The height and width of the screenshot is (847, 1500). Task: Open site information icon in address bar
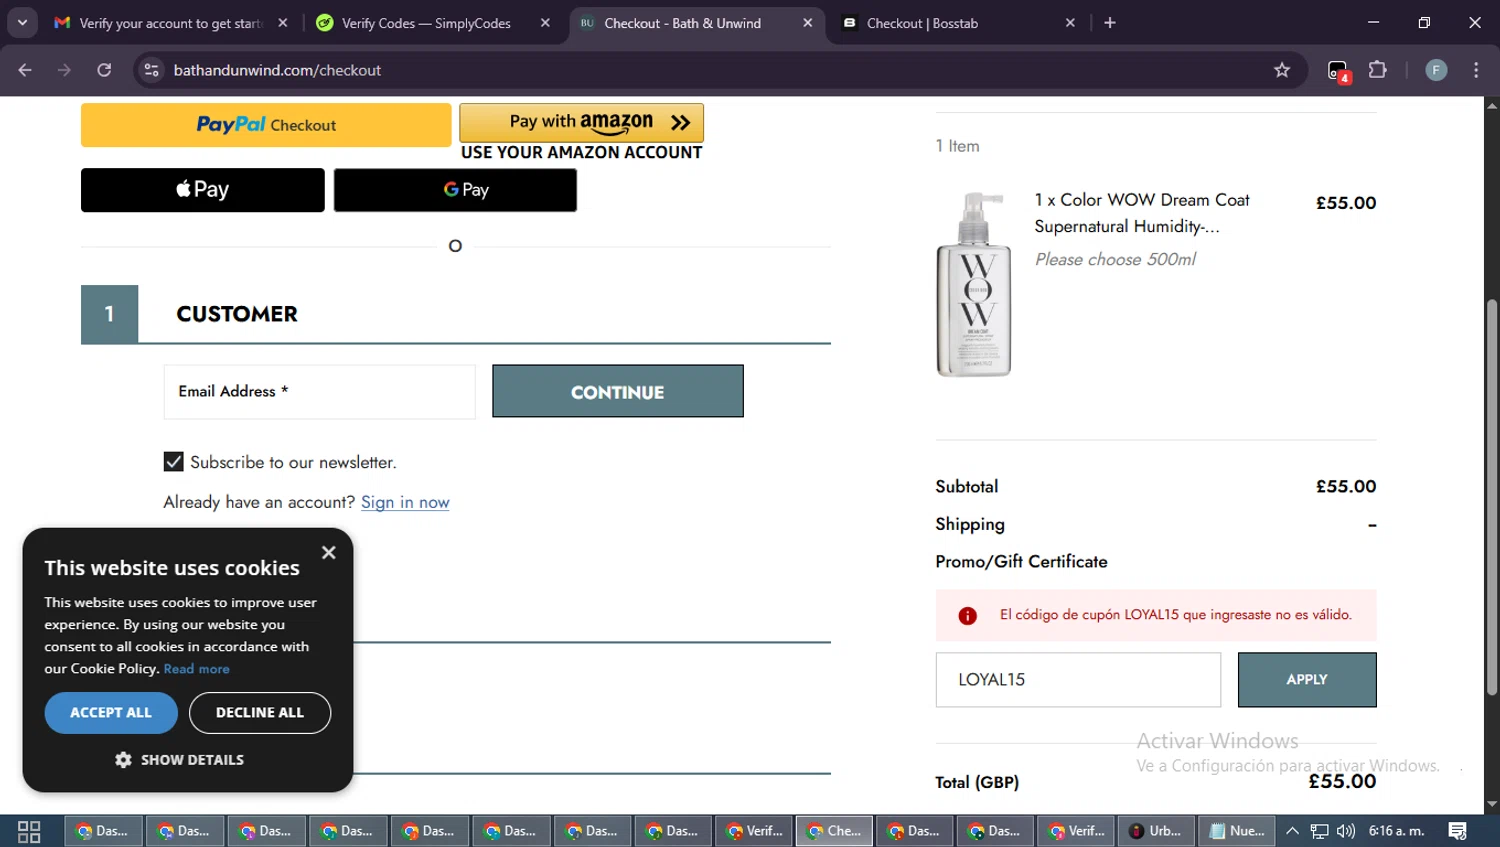click(151, 70)
